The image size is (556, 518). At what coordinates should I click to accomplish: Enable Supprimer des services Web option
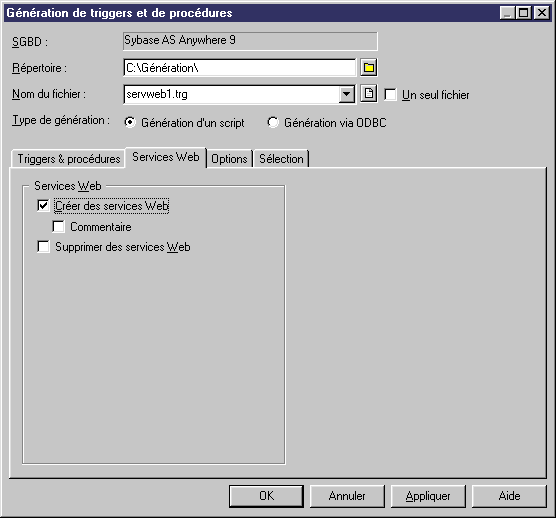coord(43,247)
